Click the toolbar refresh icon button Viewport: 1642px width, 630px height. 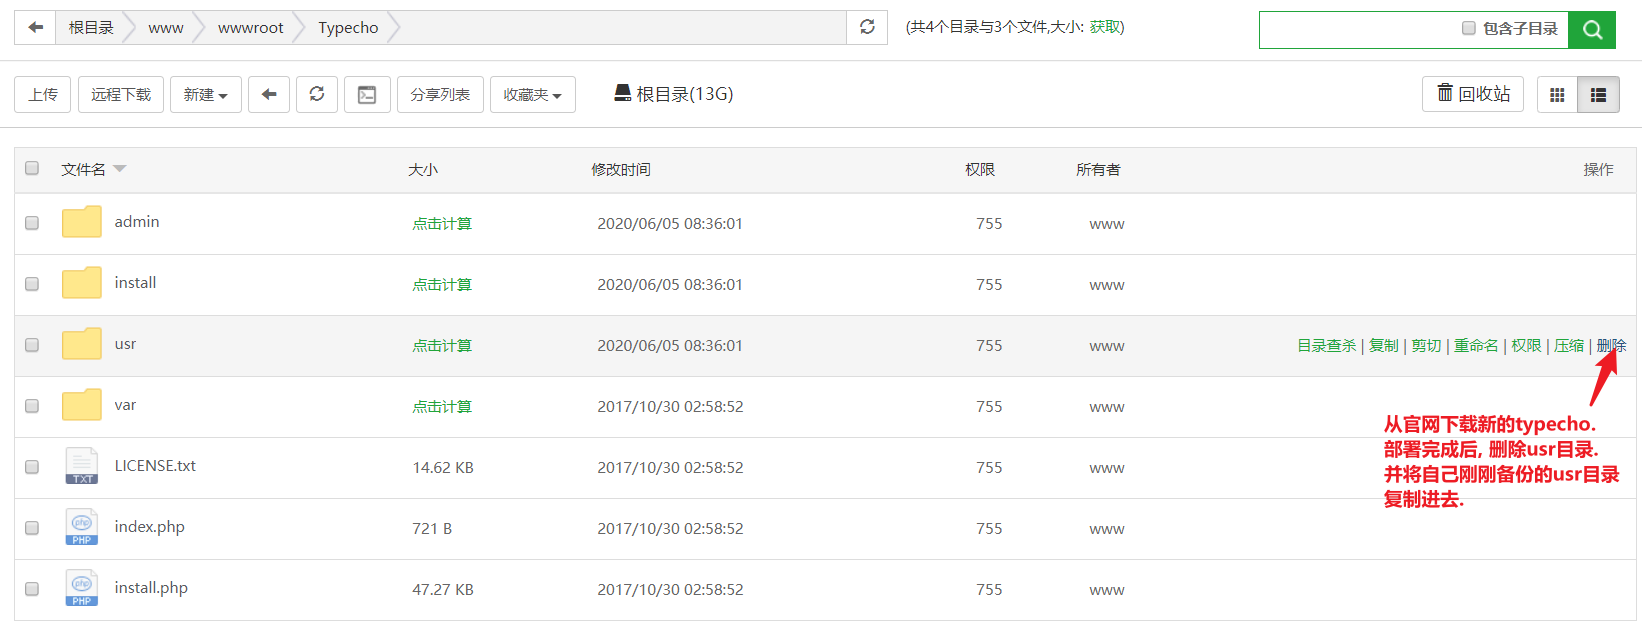pos(317,94)
